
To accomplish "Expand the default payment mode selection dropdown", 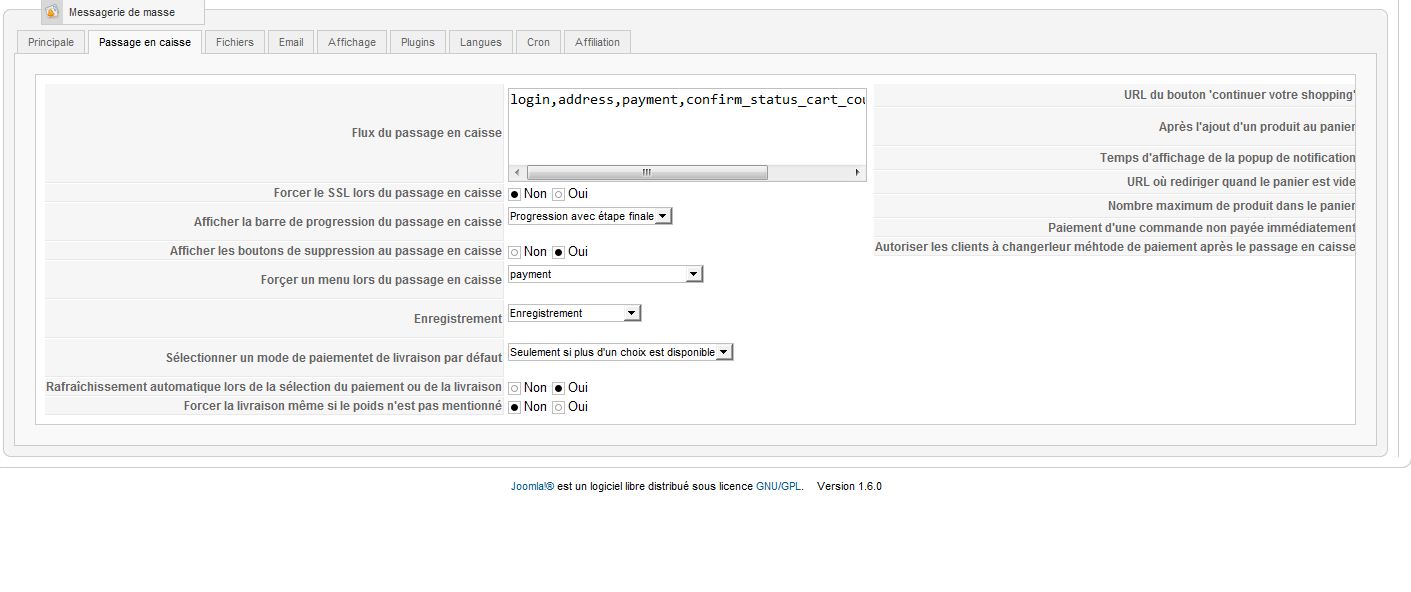I will pyautogui.click(x=724, y=352).
